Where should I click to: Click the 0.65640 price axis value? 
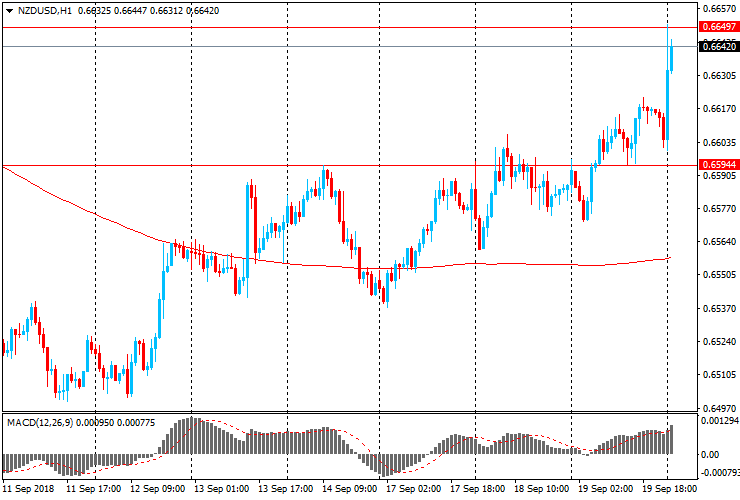(719, 242)
